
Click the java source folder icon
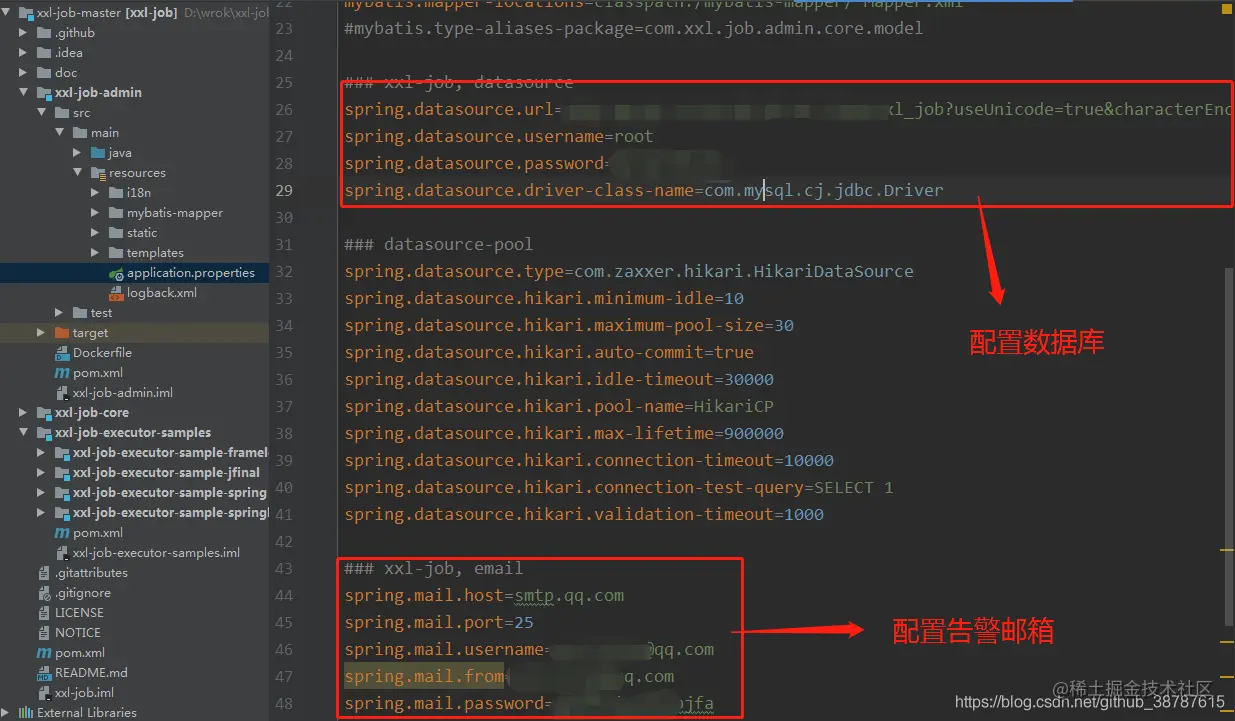(98, 153)
